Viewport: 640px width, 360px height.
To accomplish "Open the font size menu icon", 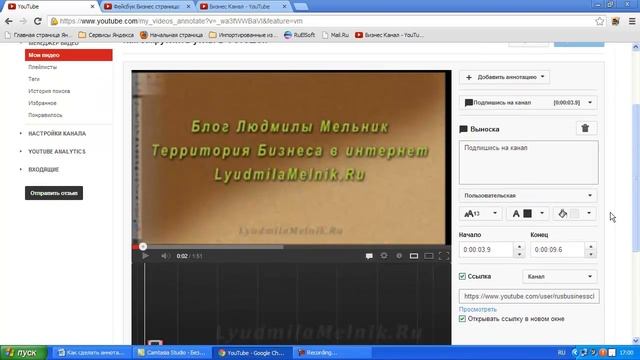I will click(472, 213).
